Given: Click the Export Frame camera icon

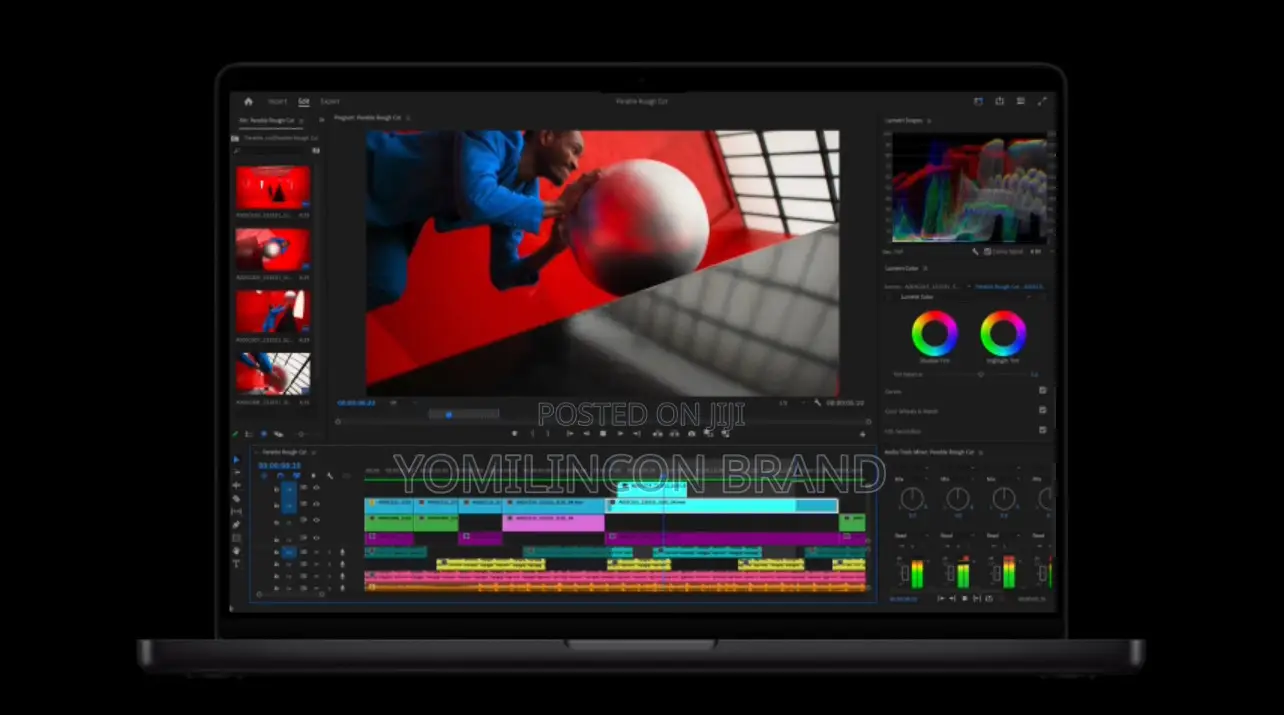Looking at the screenshot, I should [692, 433].
